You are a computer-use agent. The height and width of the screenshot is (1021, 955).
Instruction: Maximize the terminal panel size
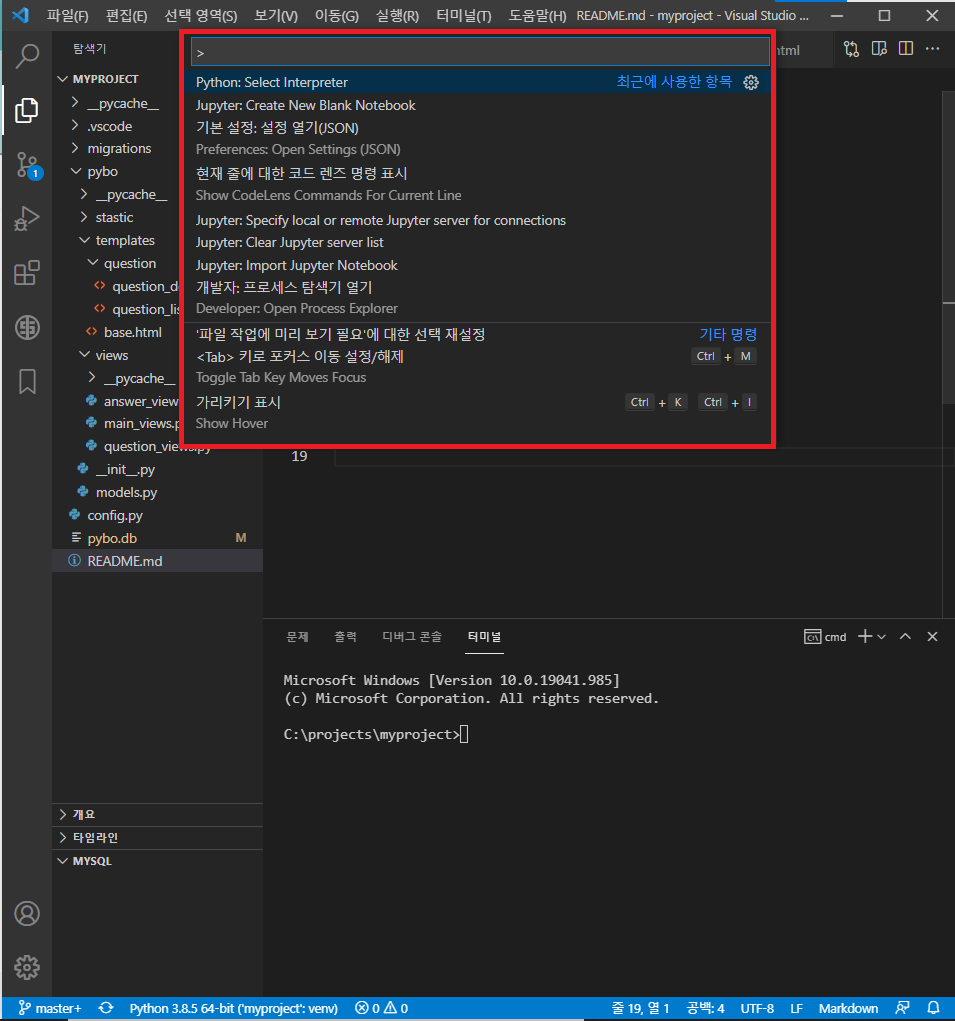(905, 636)
